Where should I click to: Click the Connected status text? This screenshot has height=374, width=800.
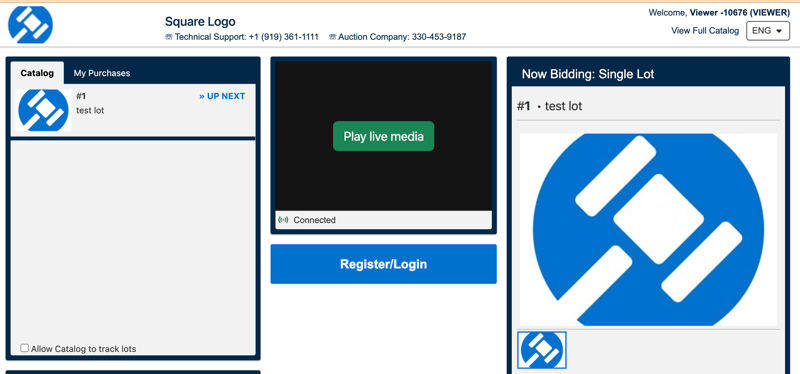(314, 220)
